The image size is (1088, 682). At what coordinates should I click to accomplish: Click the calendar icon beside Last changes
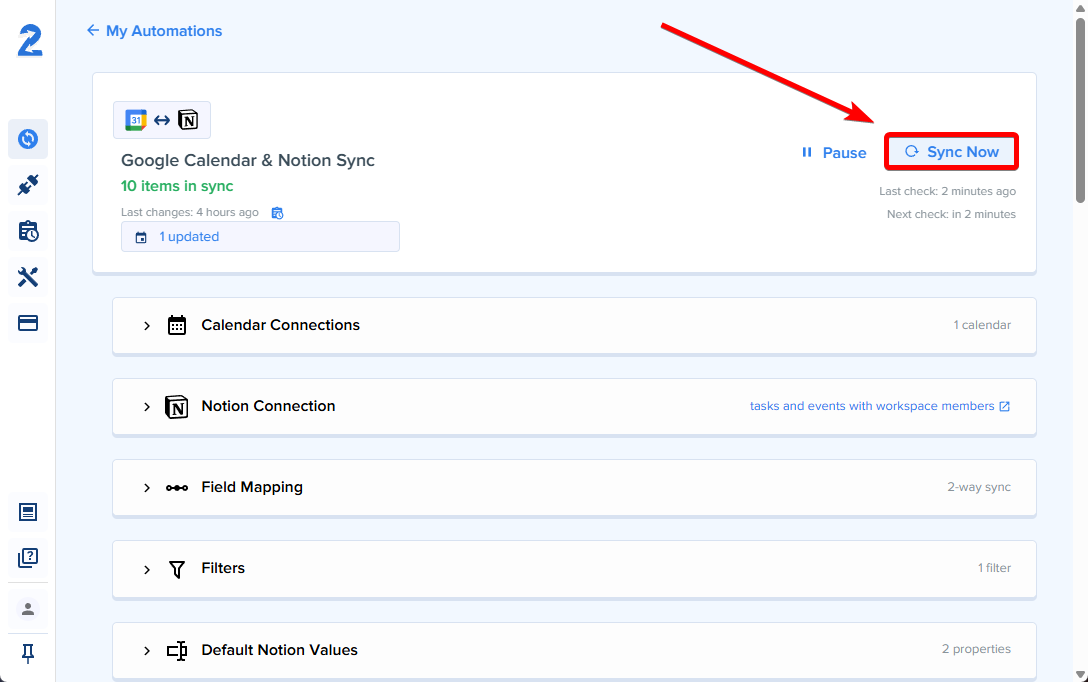tap(278, 213)
